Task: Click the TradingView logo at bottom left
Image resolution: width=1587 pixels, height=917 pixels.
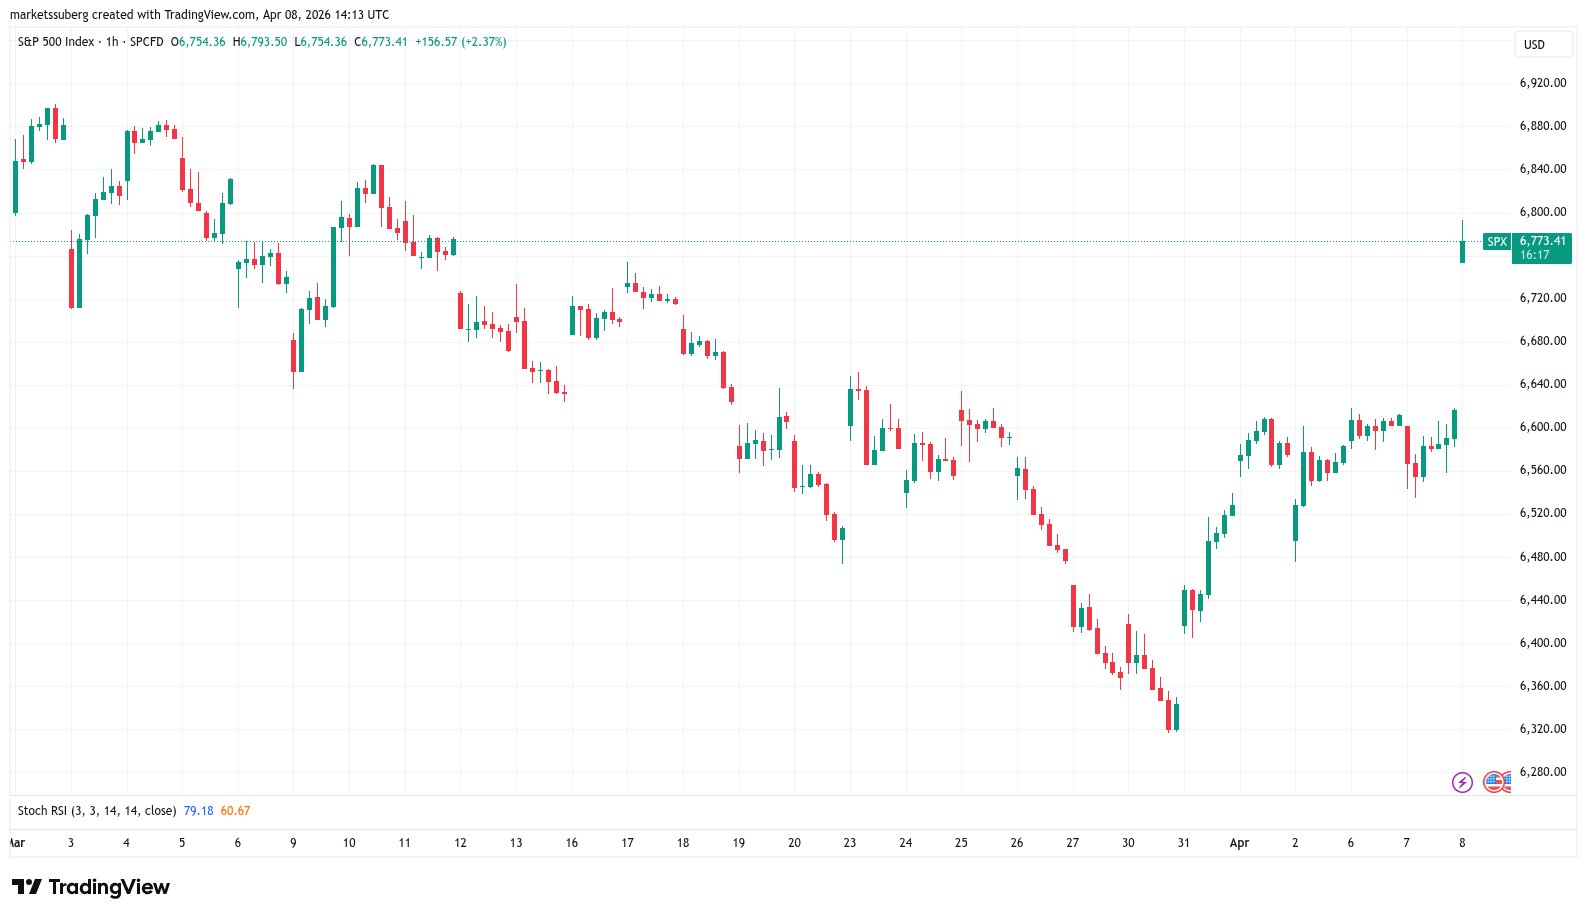Action: 91,887
